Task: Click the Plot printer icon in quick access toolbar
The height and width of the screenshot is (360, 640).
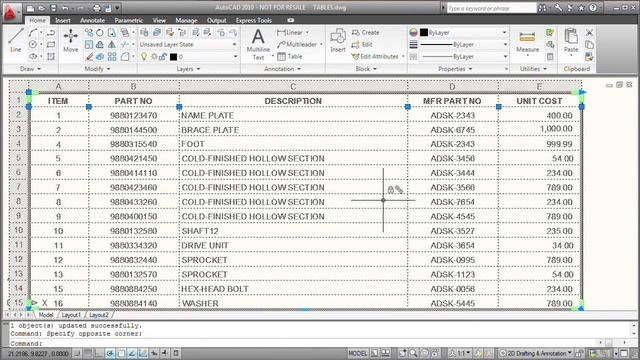Action: click(97, 8)
